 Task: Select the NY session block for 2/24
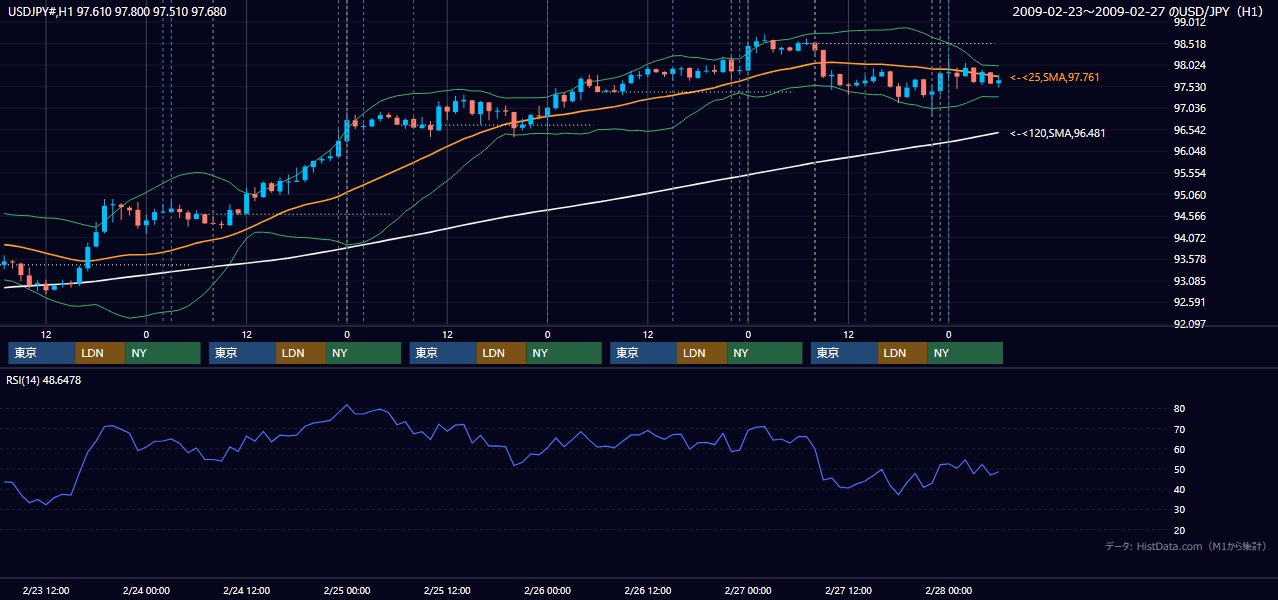coord(364,353)
